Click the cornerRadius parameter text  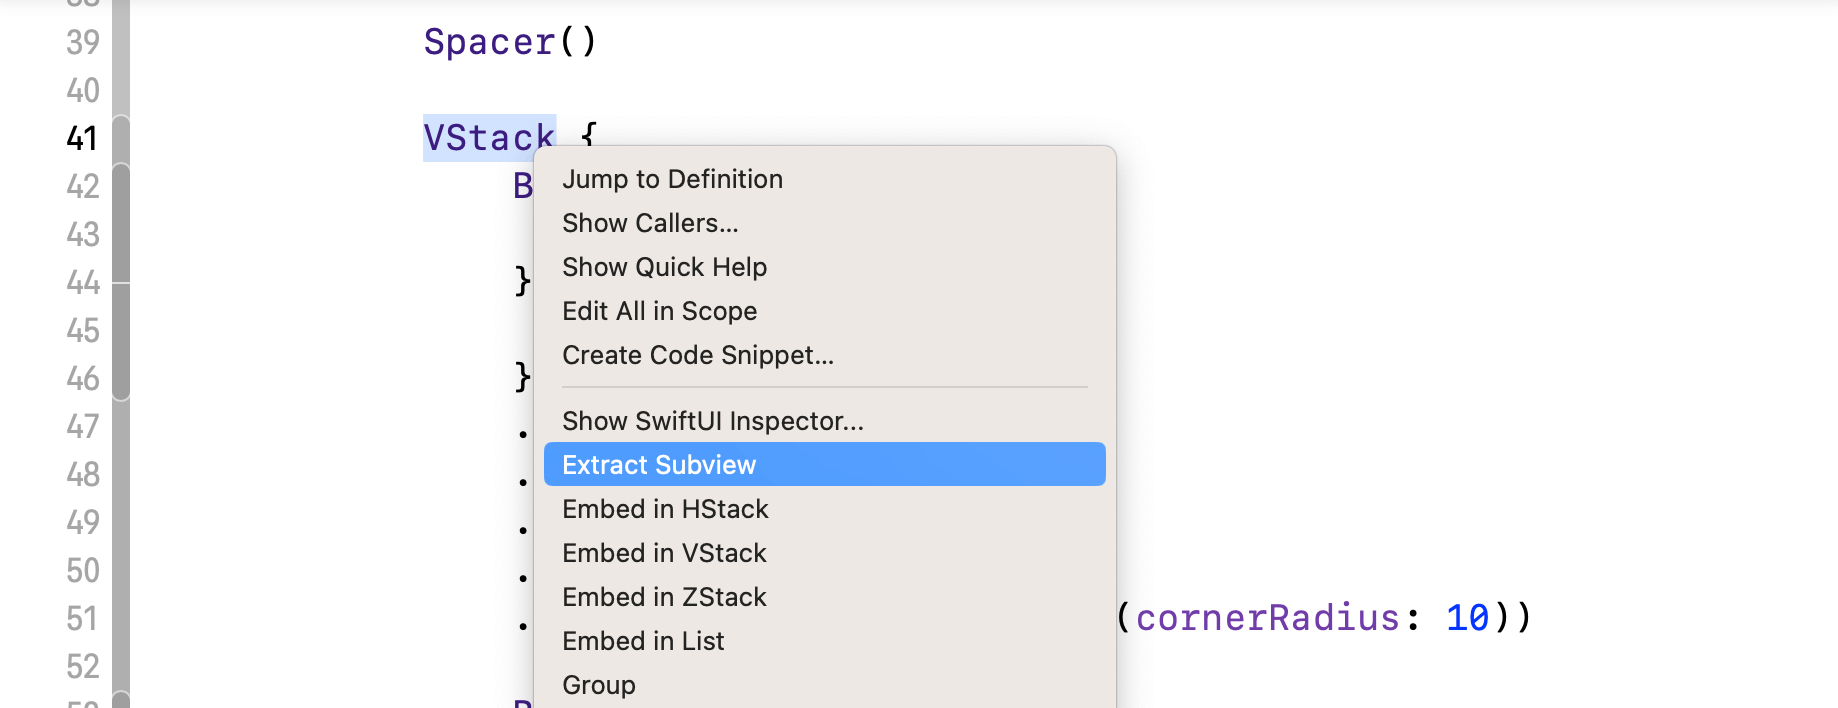(x=1267, y=618)
